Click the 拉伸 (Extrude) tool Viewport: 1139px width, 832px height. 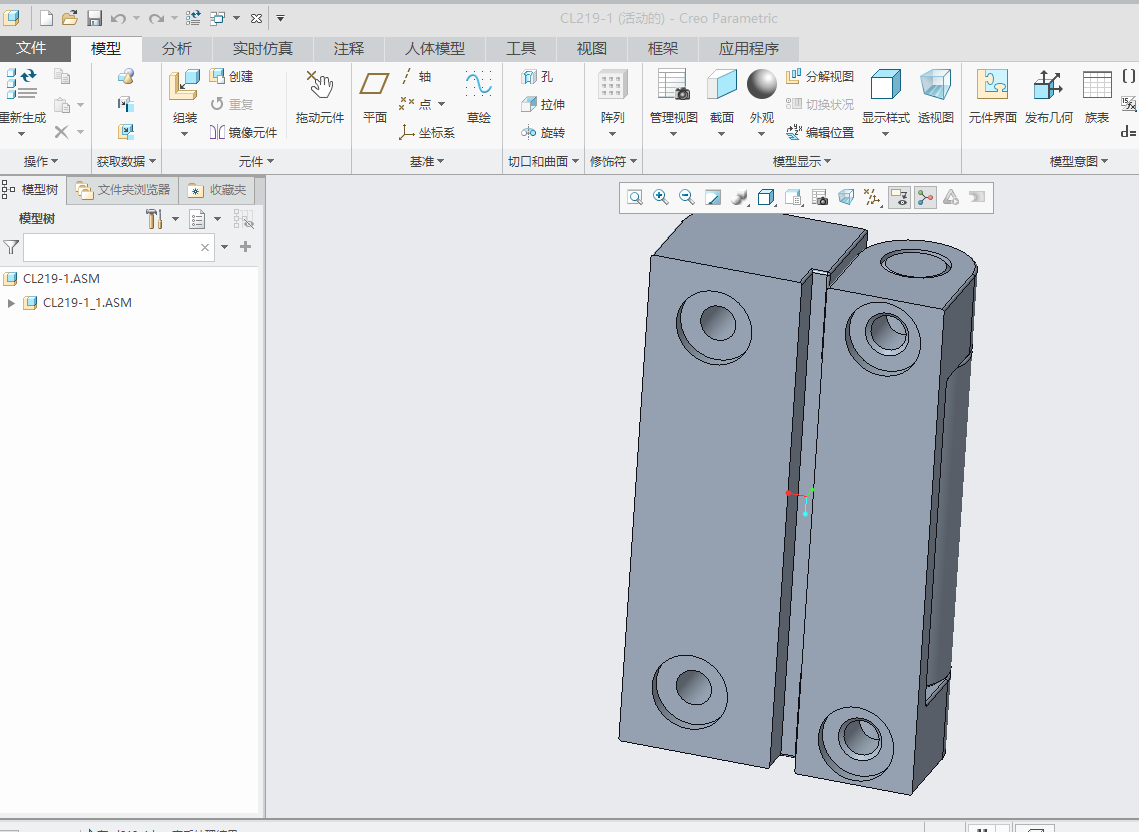pos(543,104)
